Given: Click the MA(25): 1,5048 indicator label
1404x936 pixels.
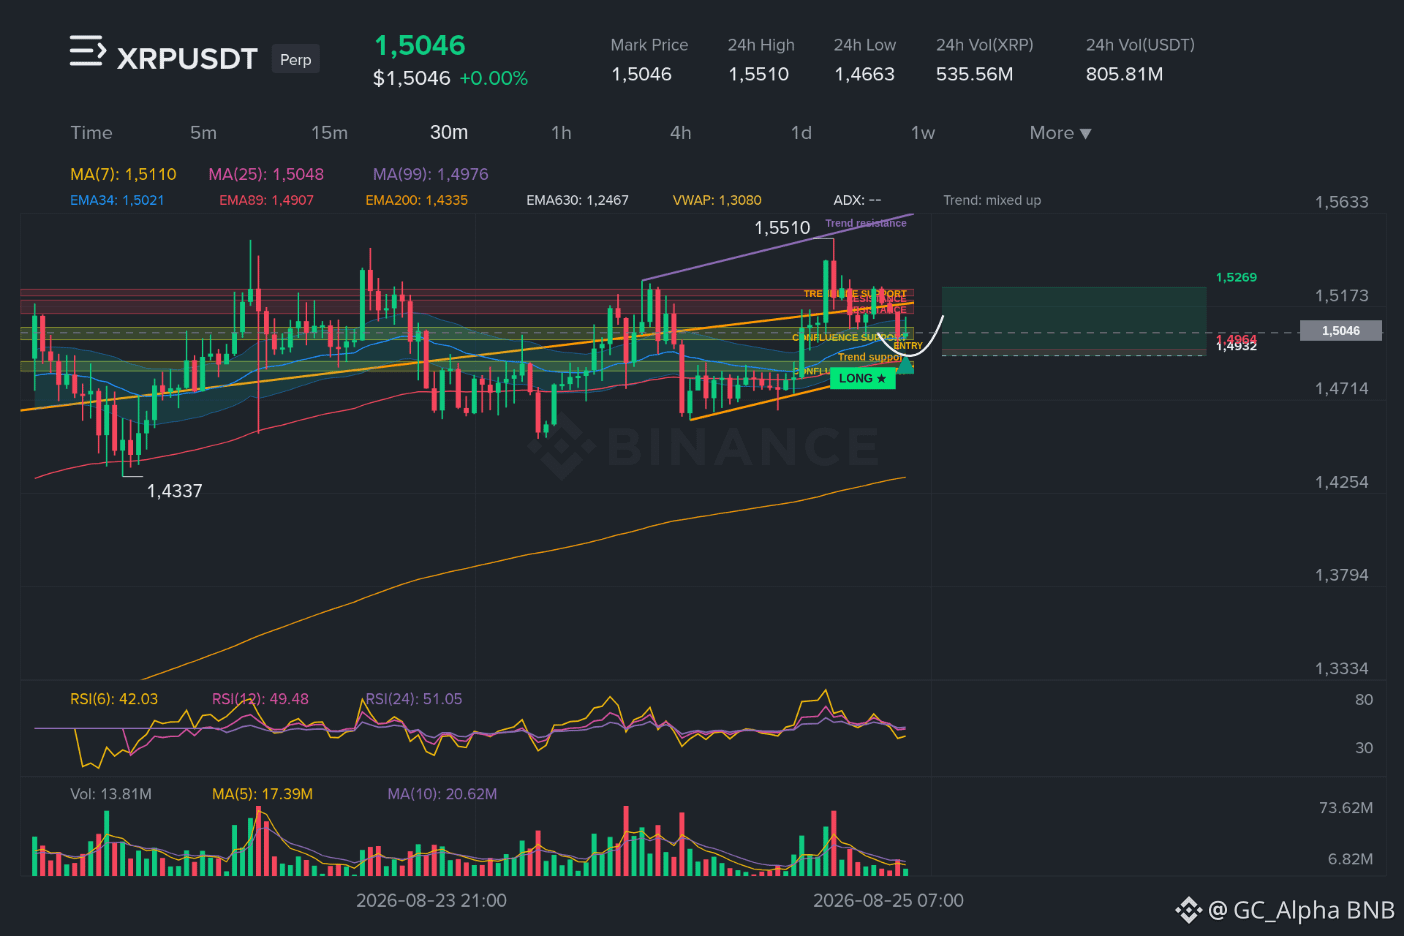Looking at the screenshot, I should click(x=266, y=174).
